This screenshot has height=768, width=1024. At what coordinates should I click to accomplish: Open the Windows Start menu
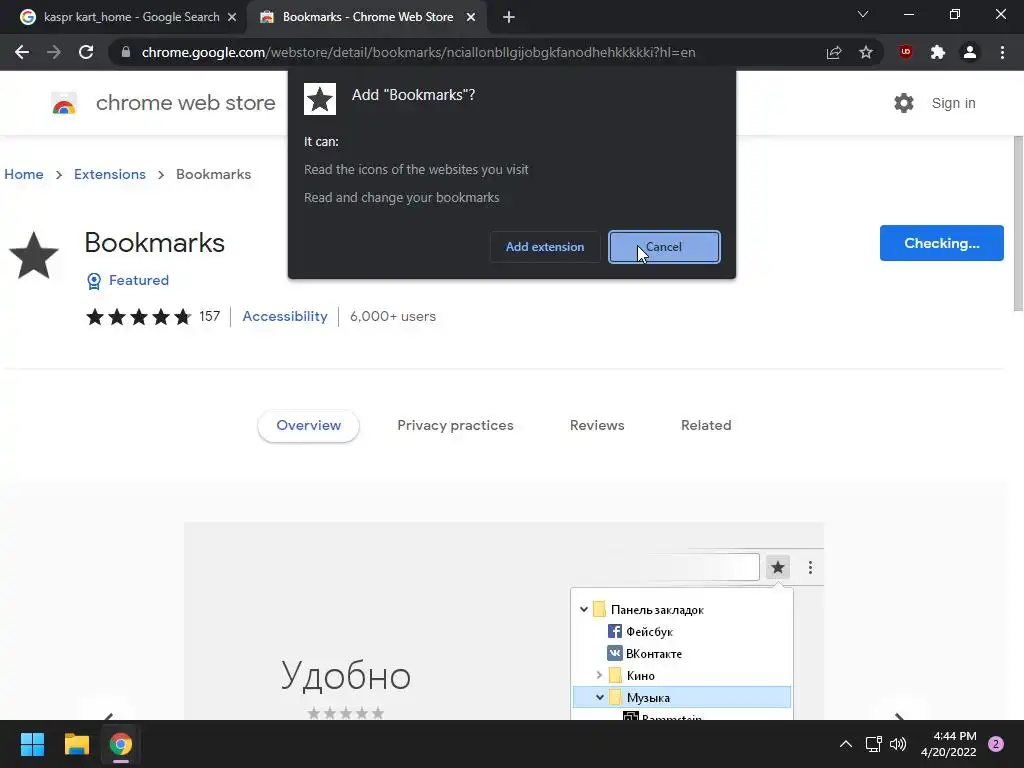coord(32,744)
